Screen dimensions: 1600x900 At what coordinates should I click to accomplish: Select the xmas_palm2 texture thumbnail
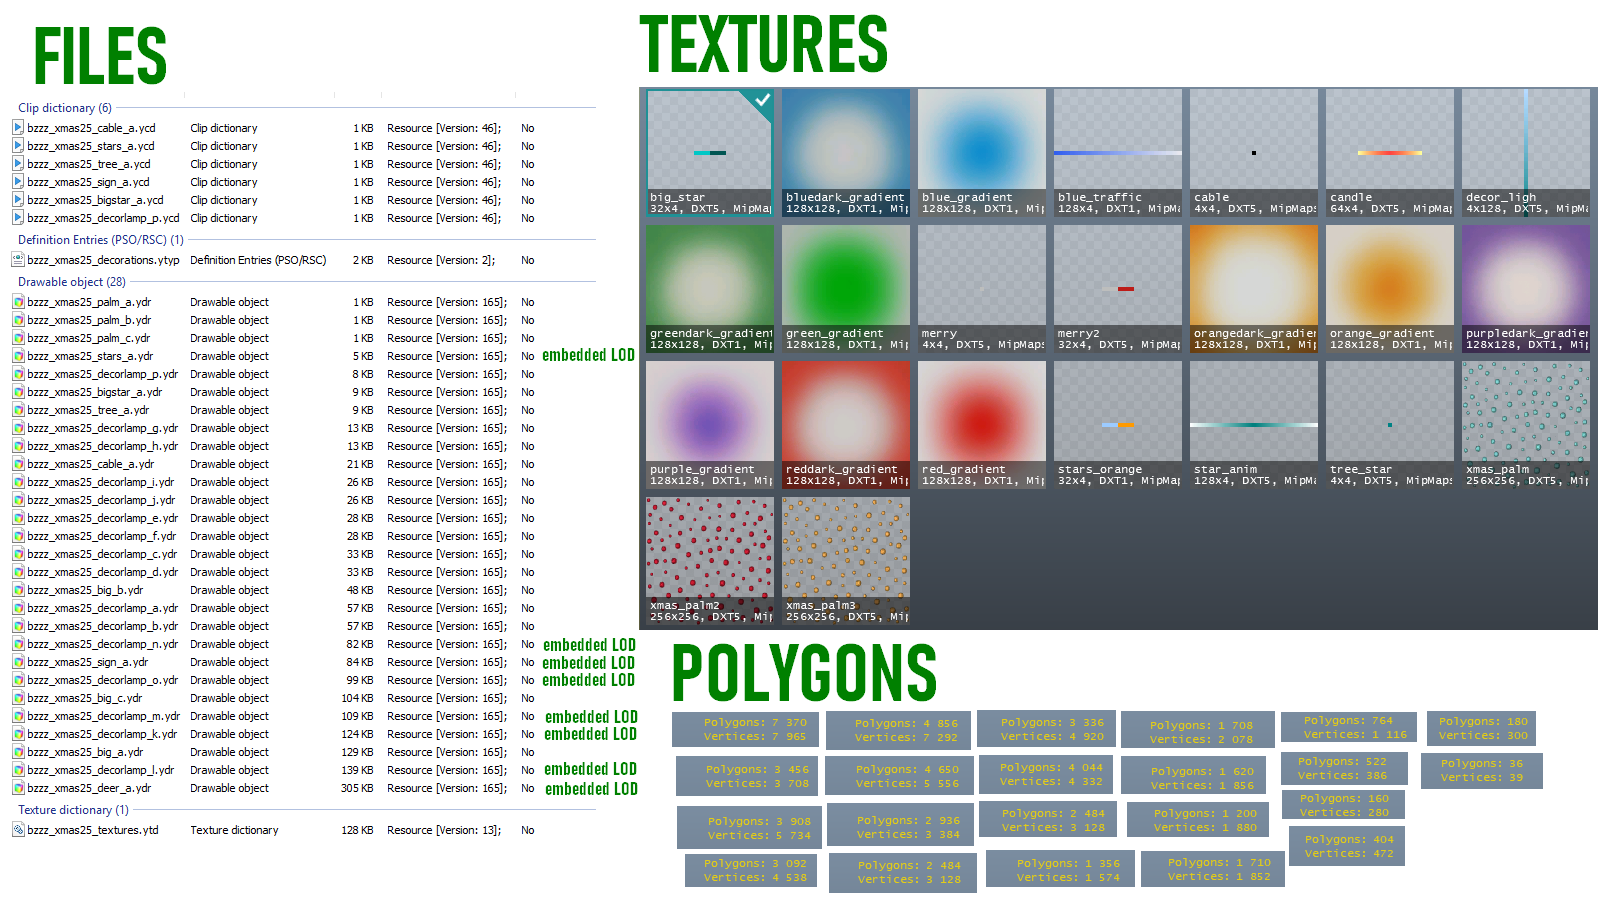coord(710,561)
